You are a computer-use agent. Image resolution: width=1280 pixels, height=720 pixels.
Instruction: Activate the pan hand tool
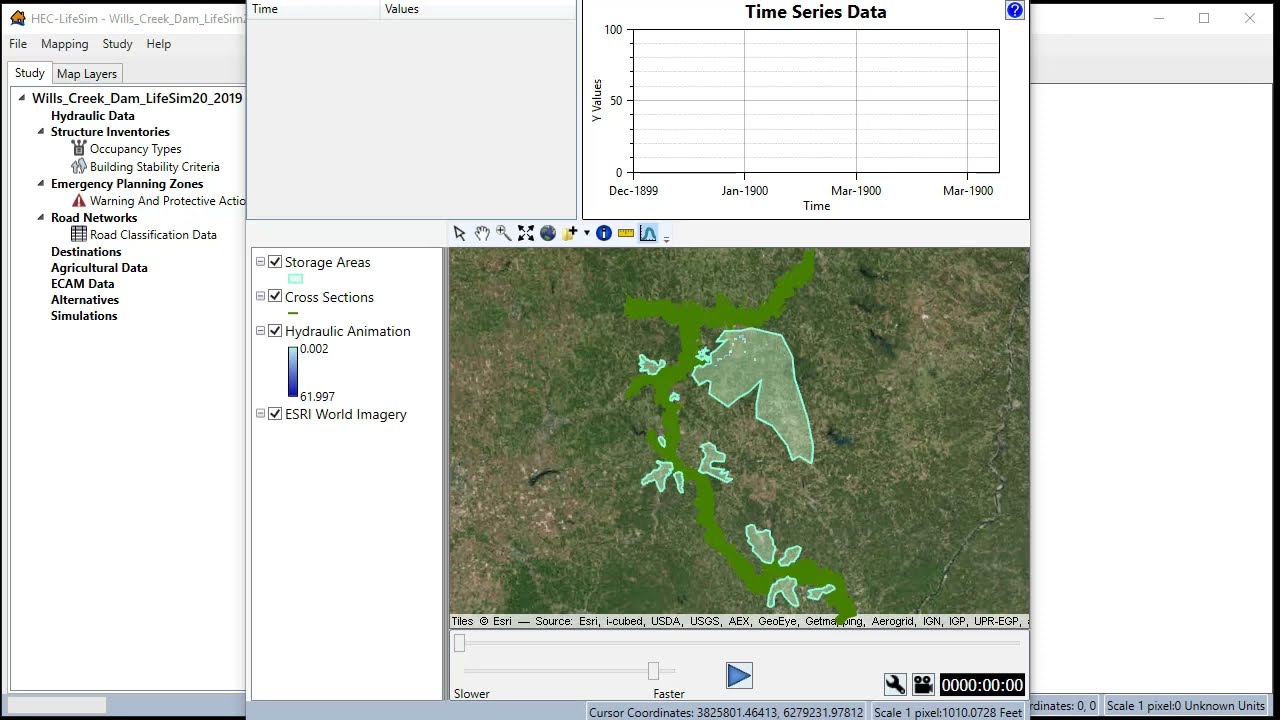482,233
